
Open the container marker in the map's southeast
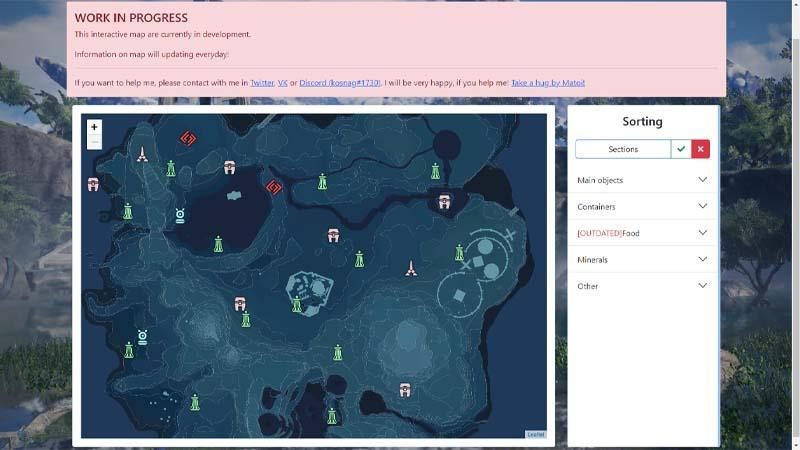pos(405,390)
